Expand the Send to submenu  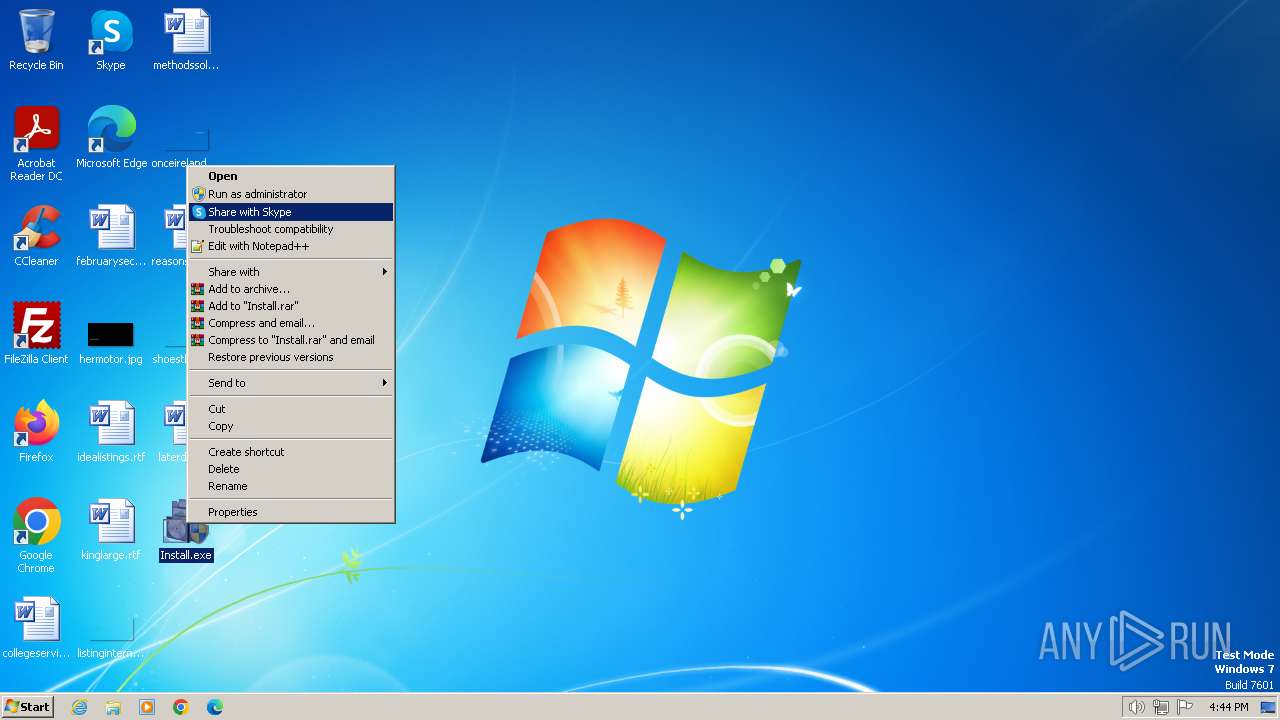point(291,383)
